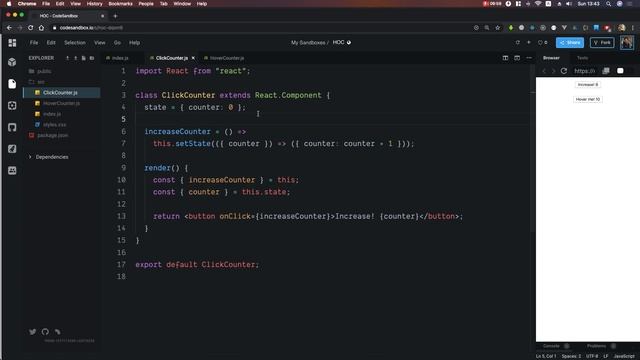
Task: Click the split editor layout icon
Action: click(x=505, y=58)
